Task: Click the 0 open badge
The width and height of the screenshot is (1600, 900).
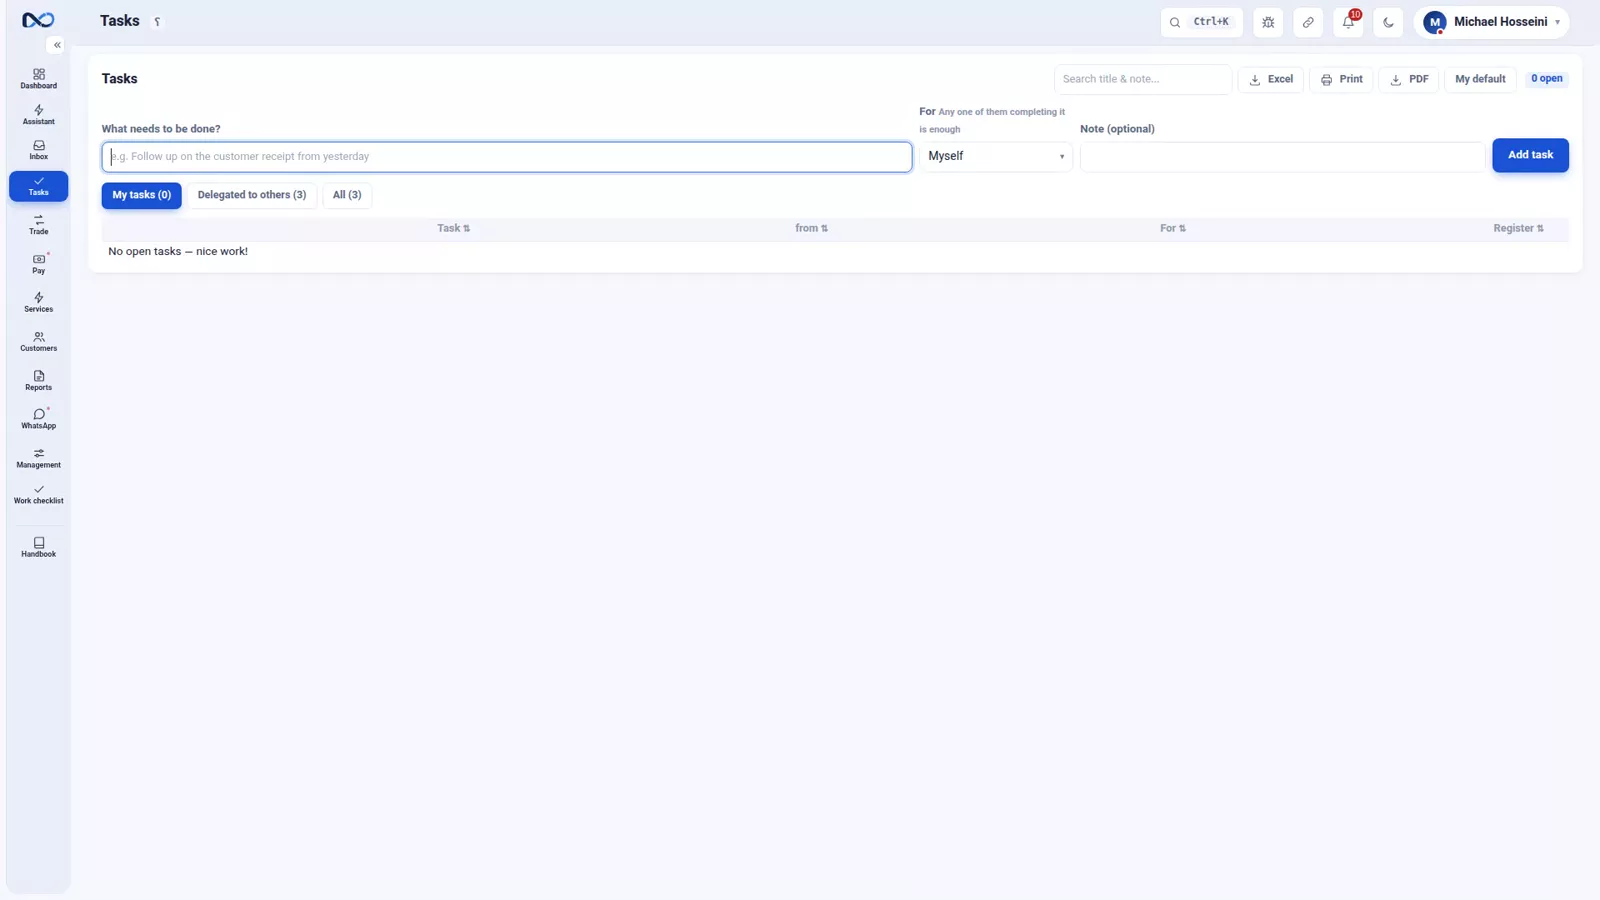Action: point(1546,79)
